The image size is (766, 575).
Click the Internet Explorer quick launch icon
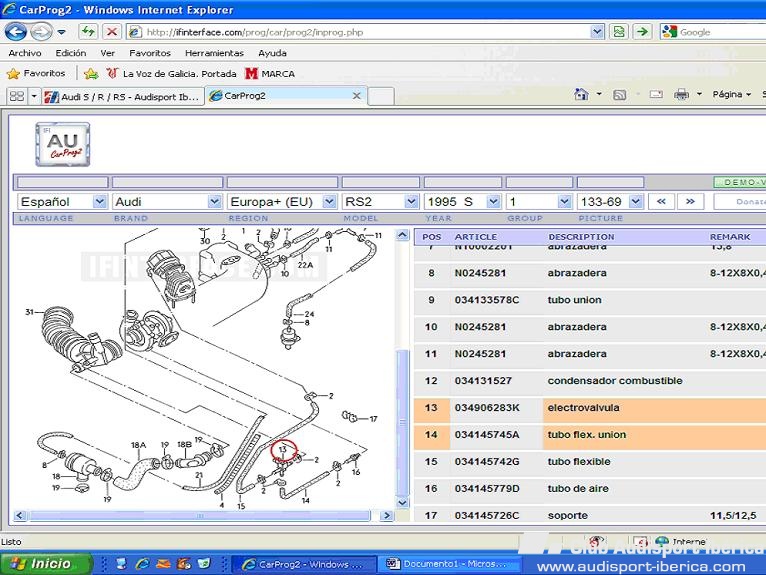point(142,564)
